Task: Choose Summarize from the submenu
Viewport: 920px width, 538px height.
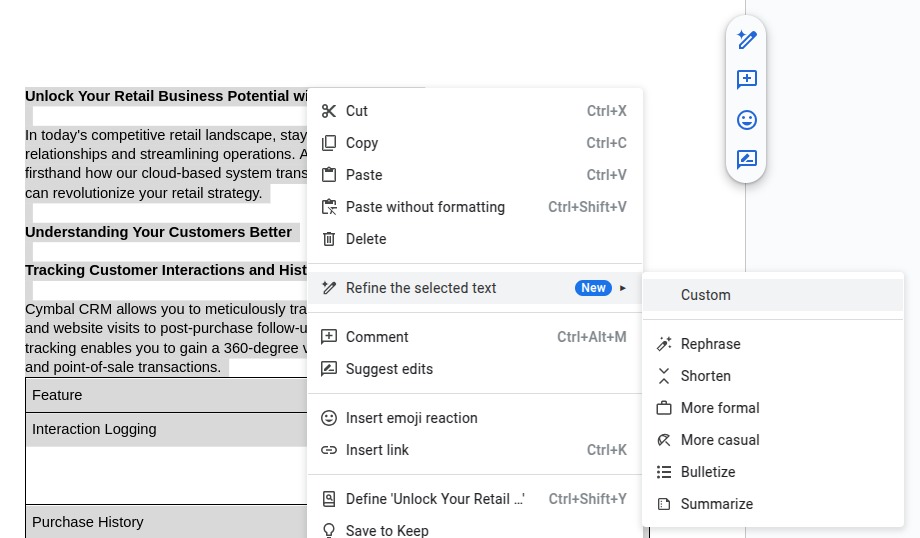Action: click(x=717, y=504)
